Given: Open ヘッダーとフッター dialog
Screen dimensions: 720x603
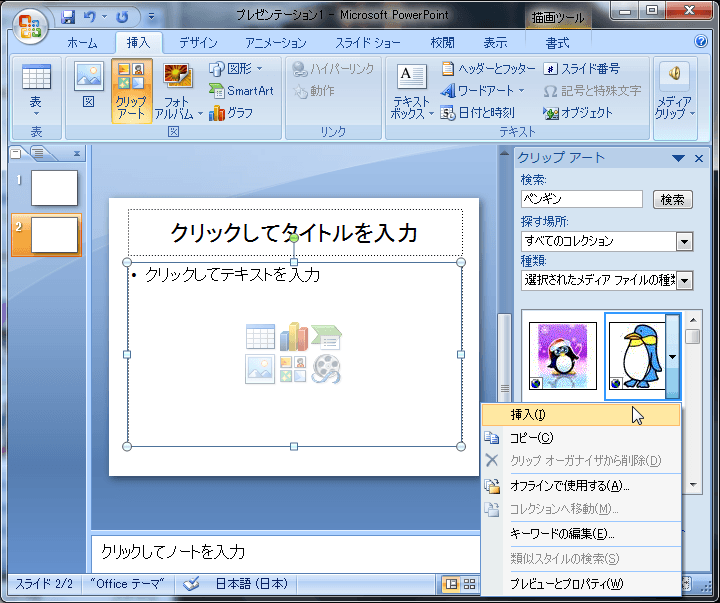Looking at the screenshot, I should (x=488, y=68).
